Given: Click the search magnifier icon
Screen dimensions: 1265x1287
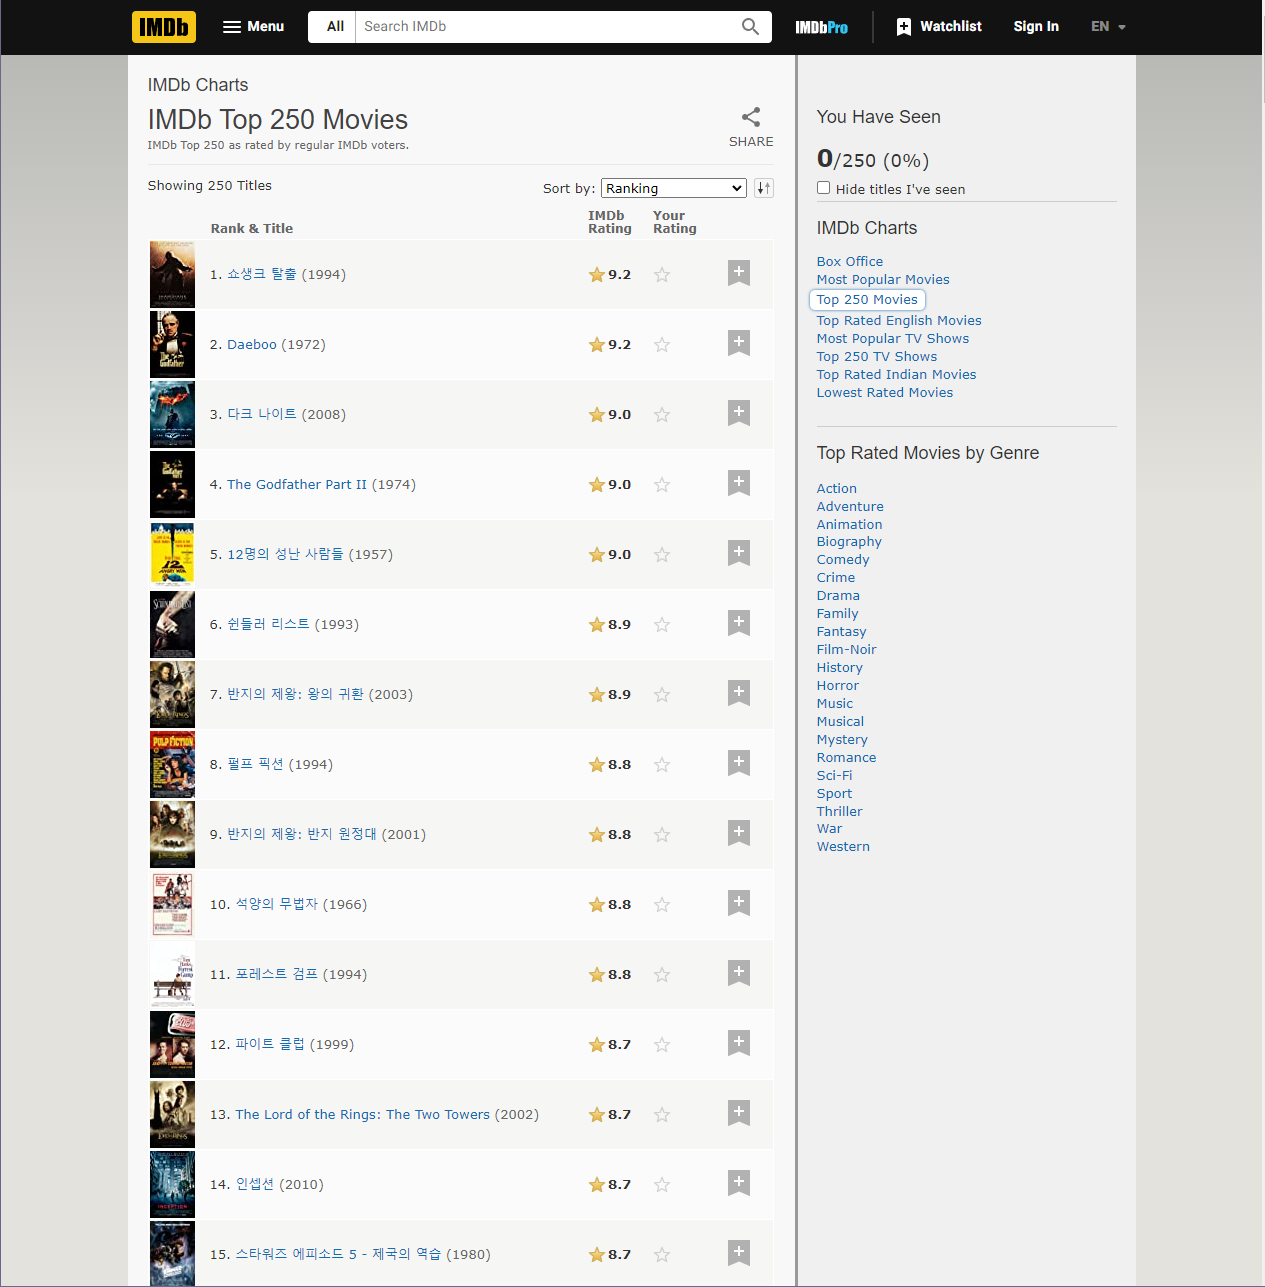Looking at the screenshot, I should (x=750, y=27).
